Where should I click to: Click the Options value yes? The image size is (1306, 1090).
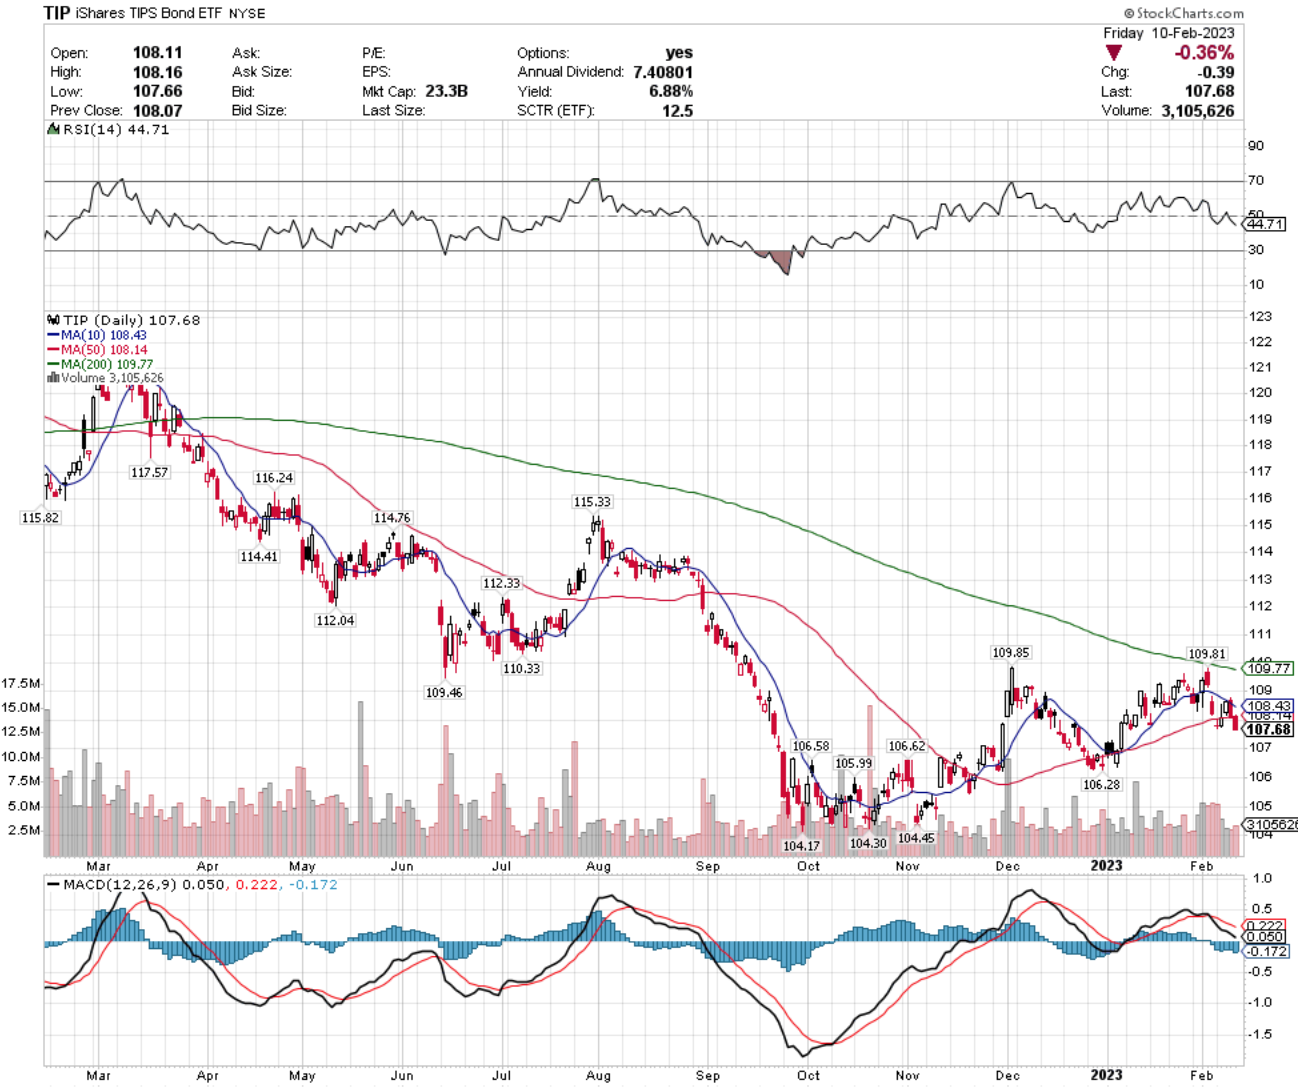pos(679,53)
